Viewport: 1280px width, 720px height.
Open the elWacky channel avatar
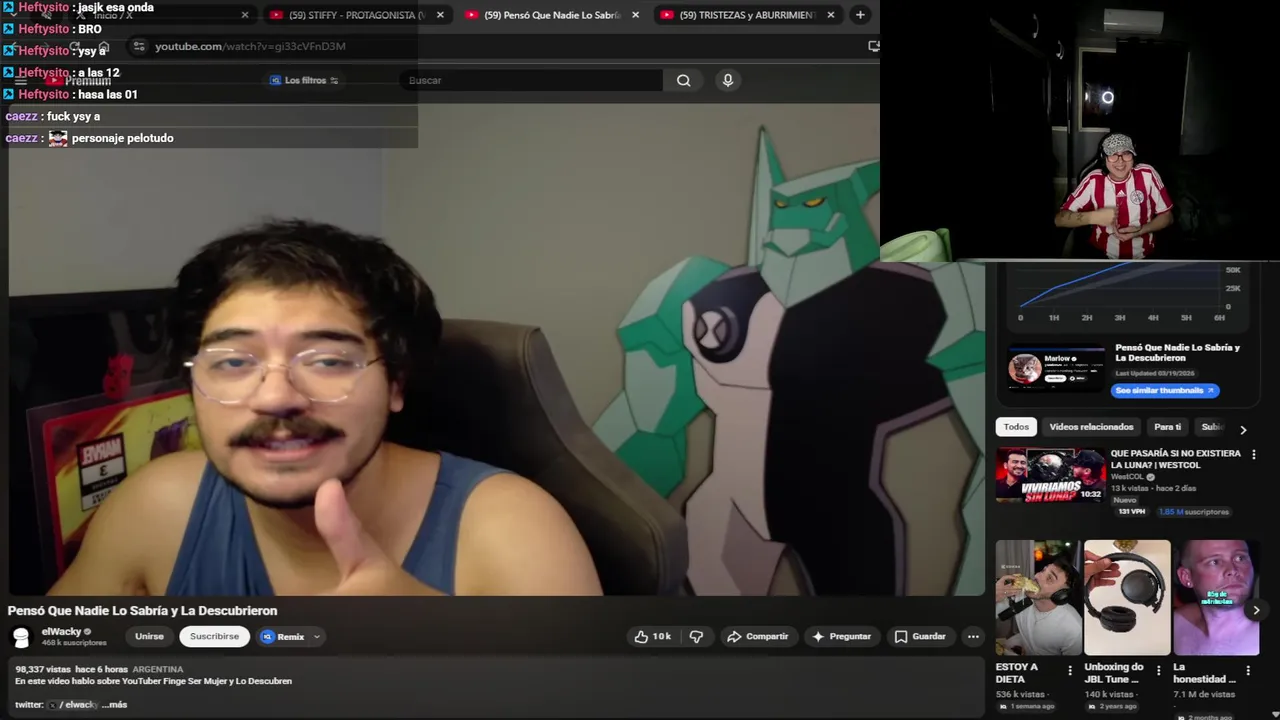point(21,636)
